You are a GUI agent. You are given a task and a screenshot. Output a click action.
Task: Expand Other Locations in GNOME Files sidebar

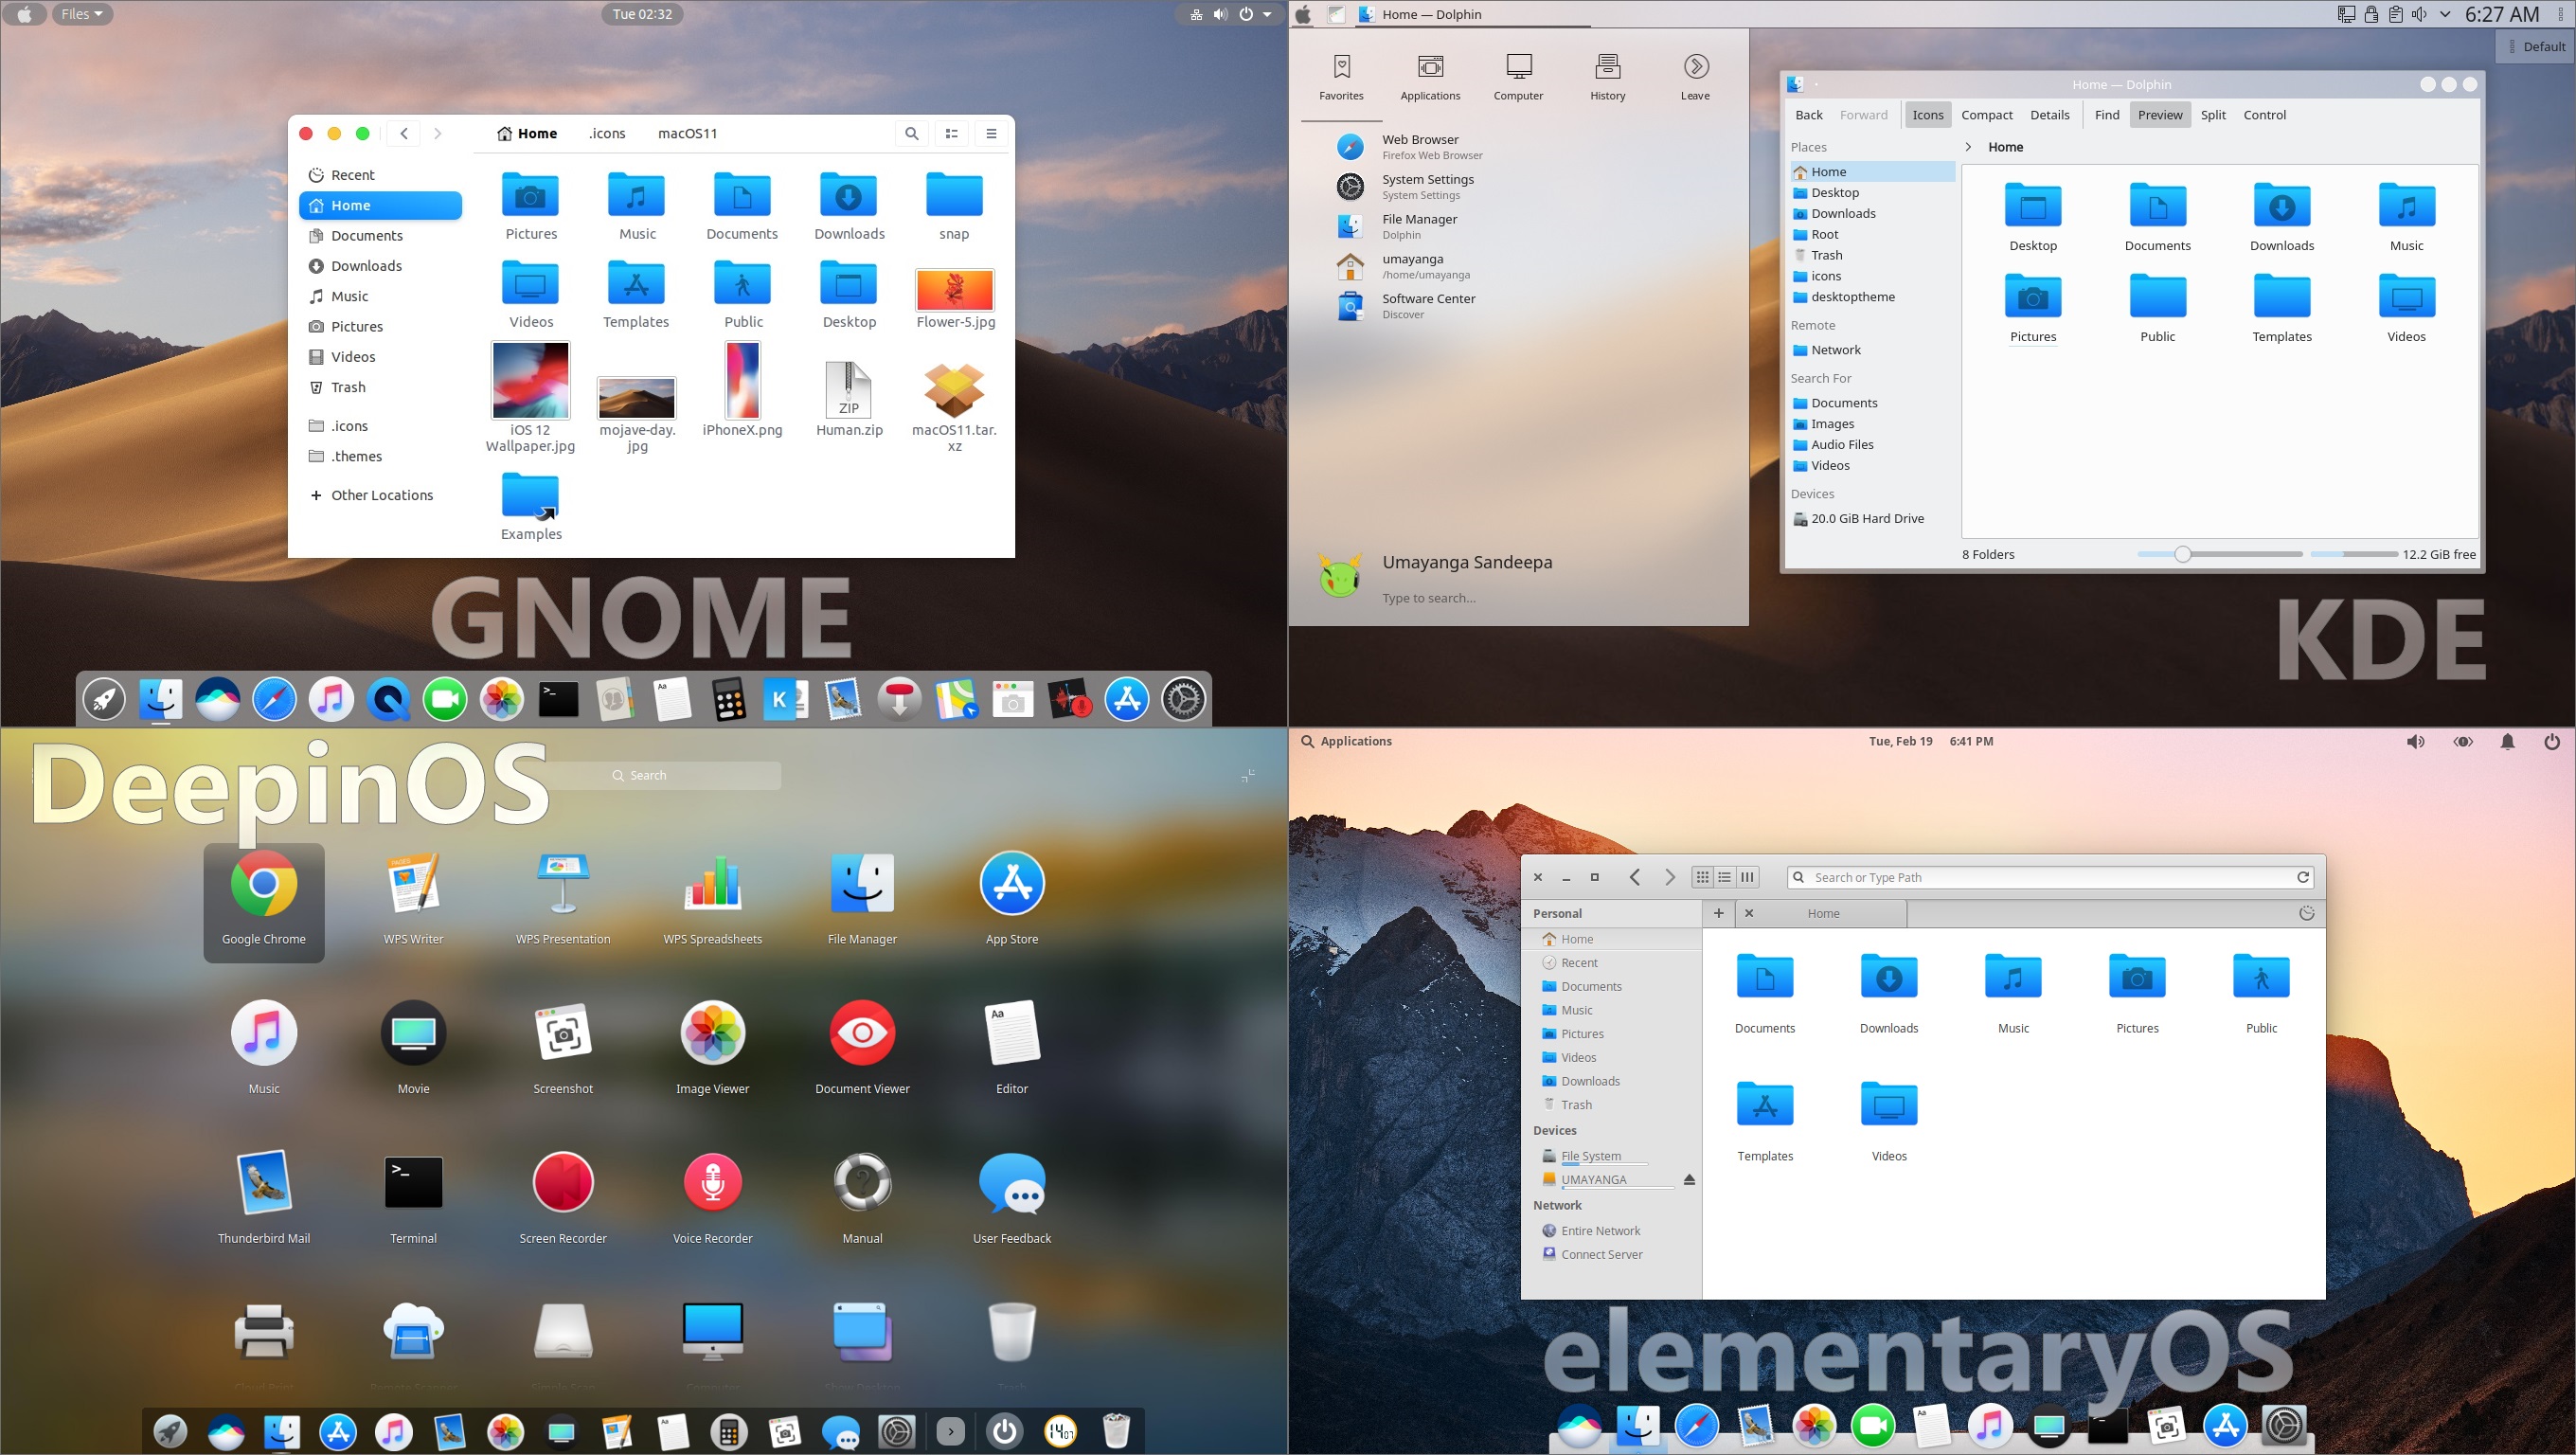(x=381, y=494)
